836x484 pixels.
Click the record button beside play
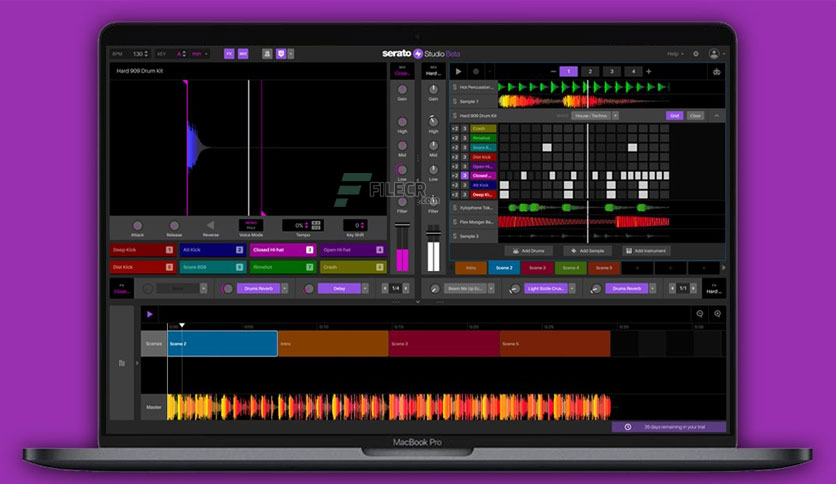tap(475, 72)
